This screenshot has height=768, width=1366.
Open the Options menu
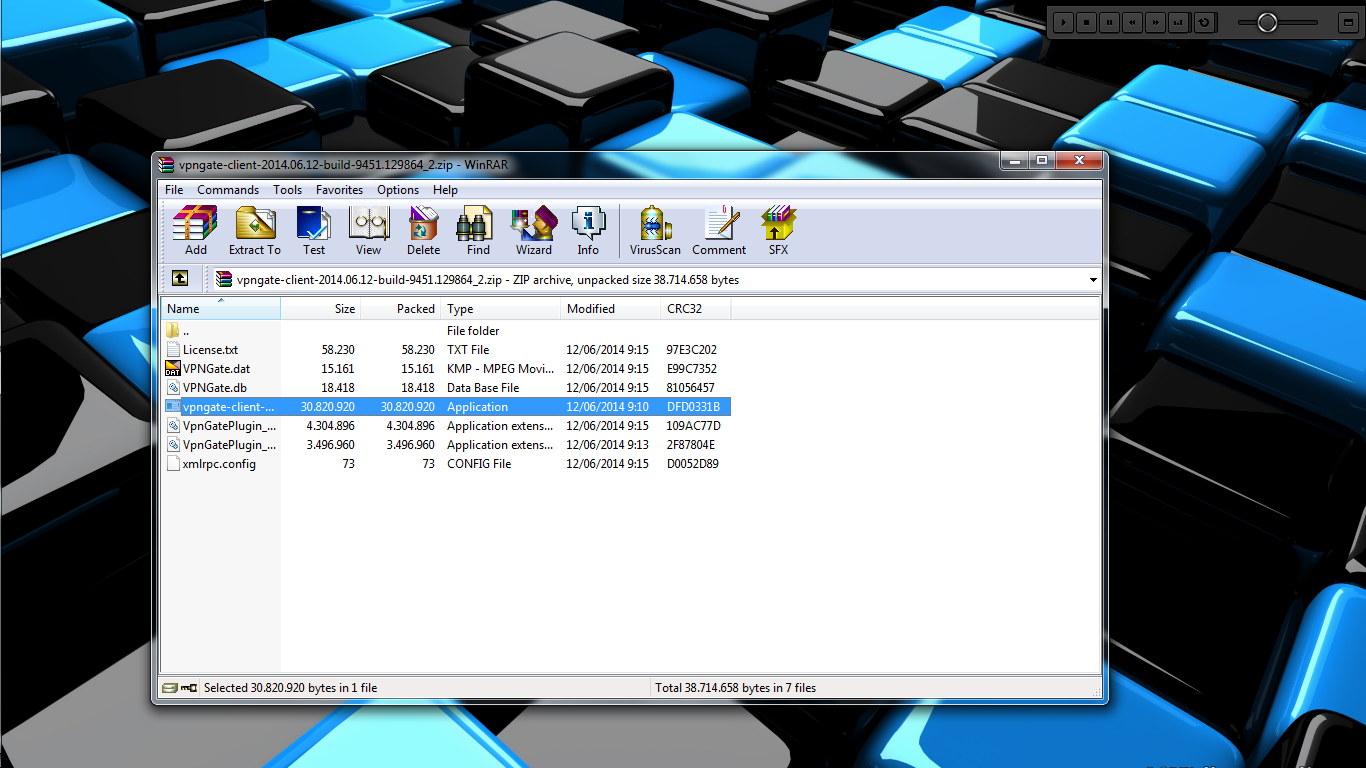click(398, 190)
